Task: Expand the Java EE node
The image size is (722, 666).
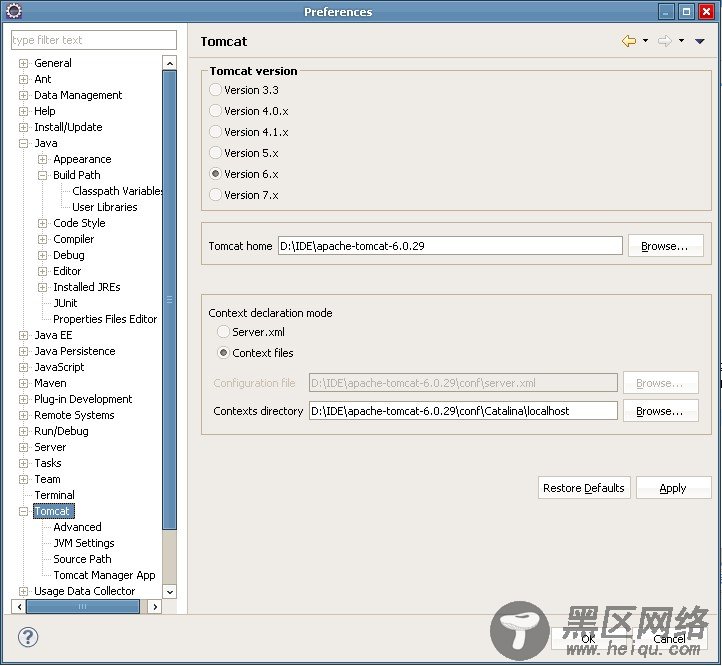Action: (x=23, y=335)
